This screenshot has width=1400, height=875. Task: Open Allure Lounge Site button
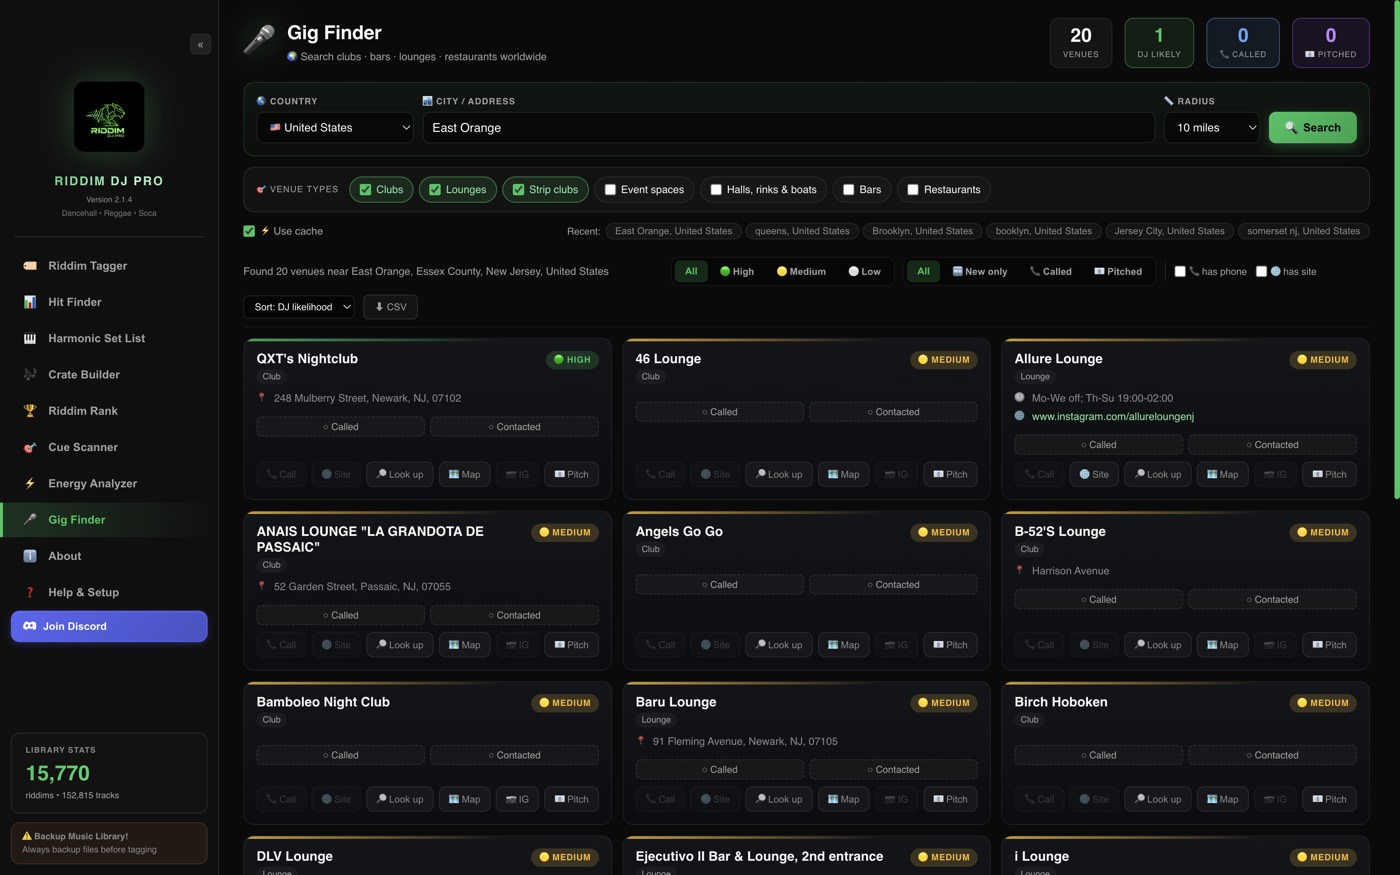point(1093,474)
